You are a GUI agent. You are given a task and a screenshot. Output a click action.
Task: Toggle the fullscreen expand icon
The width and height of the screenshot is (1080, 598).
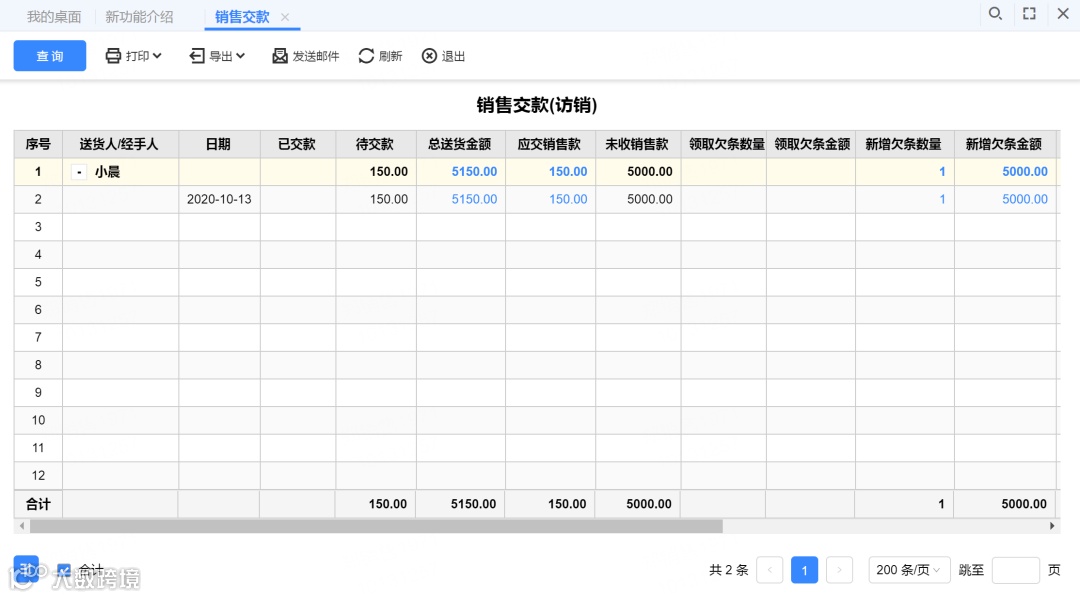[x=1029, y=14]
